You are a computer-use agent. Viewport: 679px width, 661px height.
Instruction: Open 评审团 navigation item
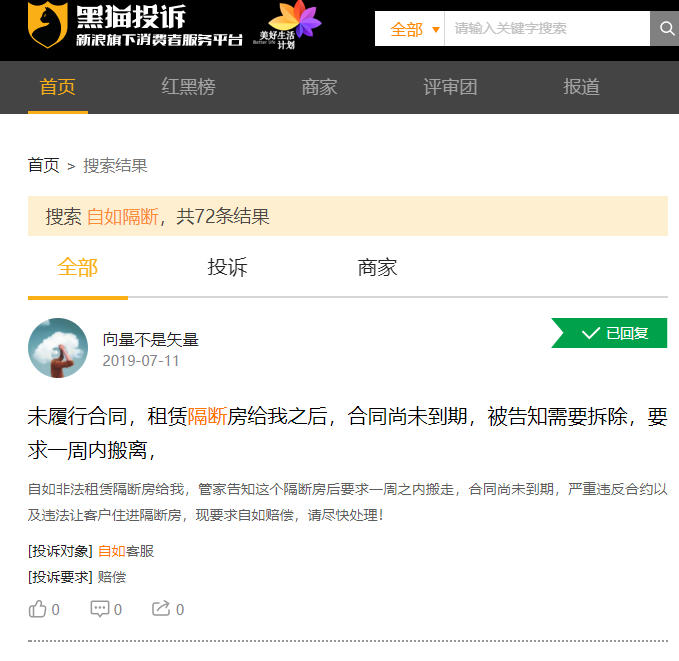point(450,87)
